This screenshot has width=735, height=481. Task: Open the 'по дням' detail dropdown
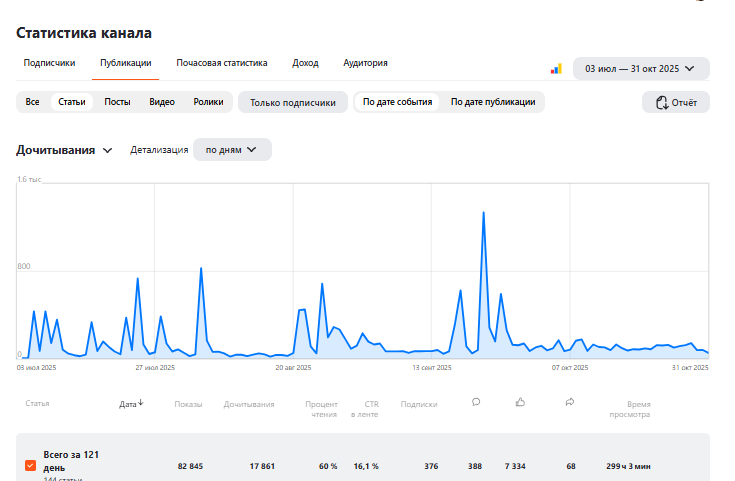[232, 150]
